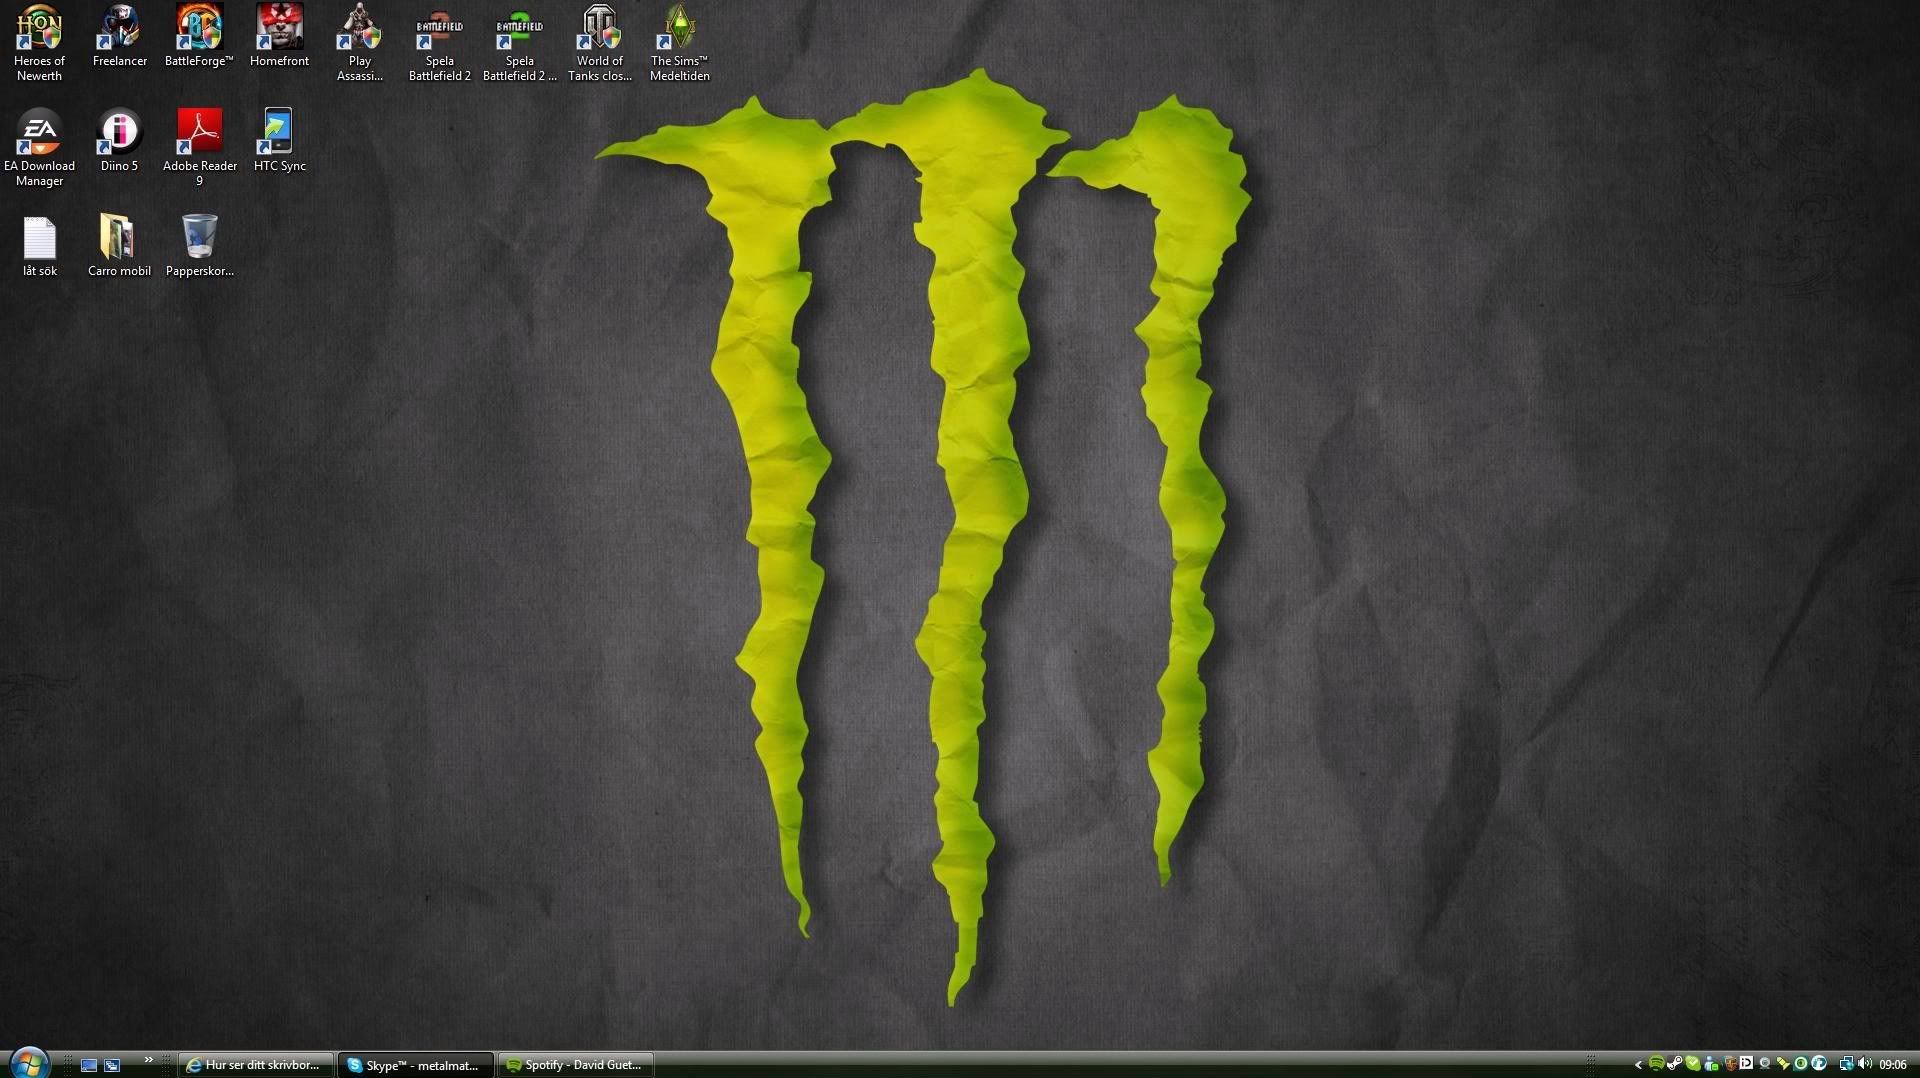
Task: Select Play Assassin's Creed shortcut
Action: pos(359,42)
